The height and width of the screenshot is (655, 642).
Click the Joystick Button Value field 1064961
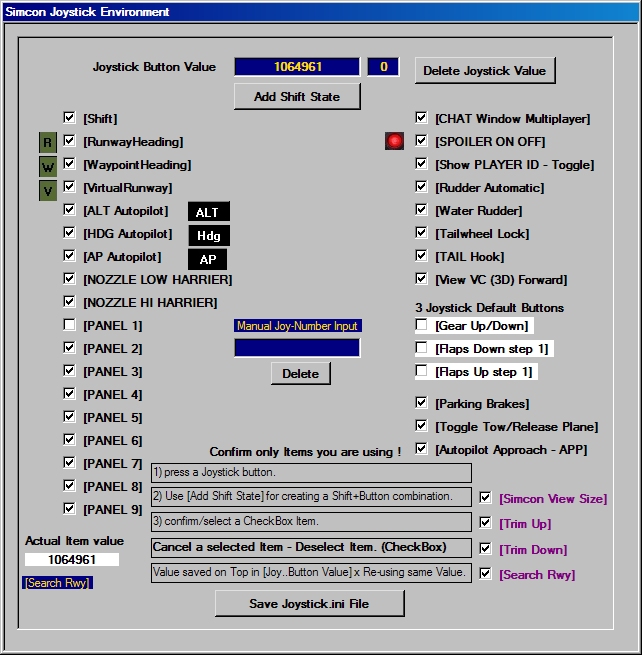297,67
